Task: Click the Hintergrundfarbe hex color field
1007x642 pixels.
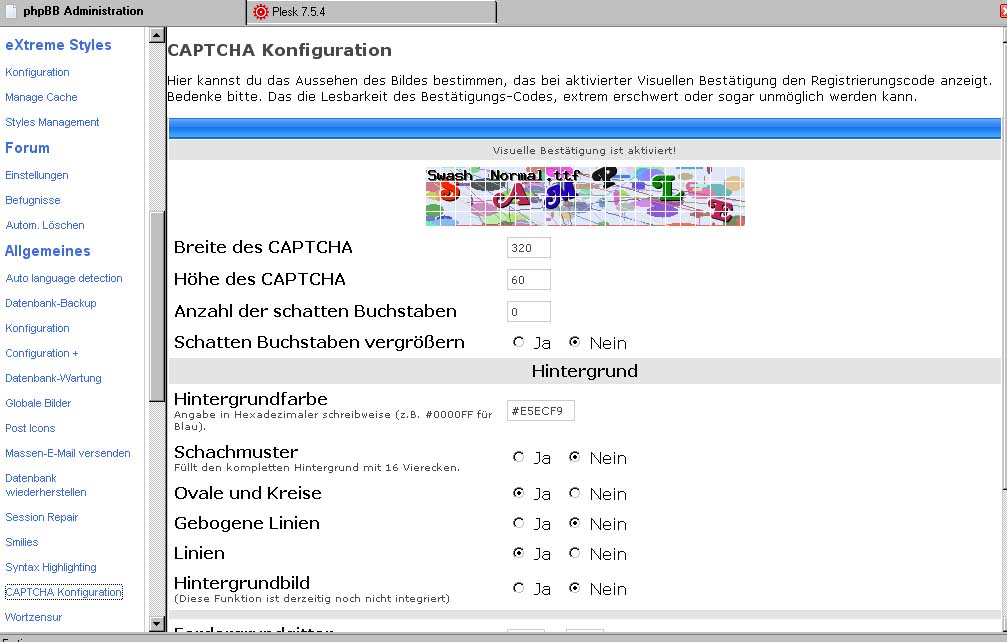Action: coord(540,411)
